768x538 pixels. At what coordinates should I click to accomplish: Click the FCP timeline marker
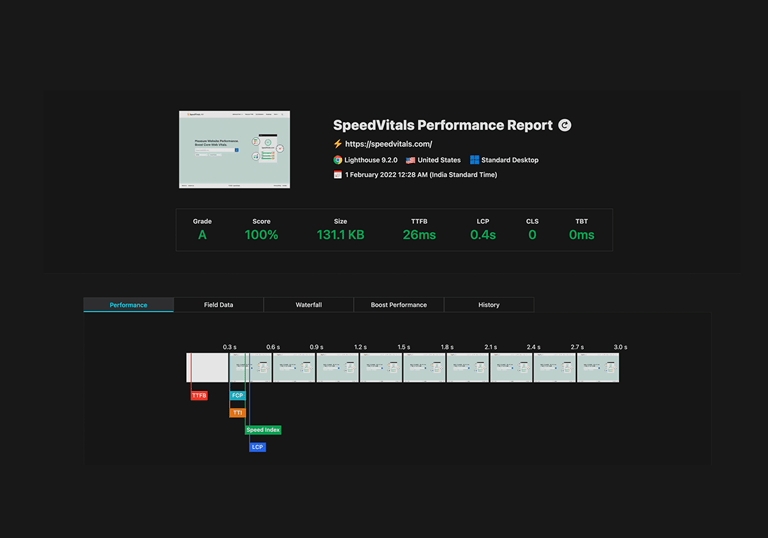238,395
